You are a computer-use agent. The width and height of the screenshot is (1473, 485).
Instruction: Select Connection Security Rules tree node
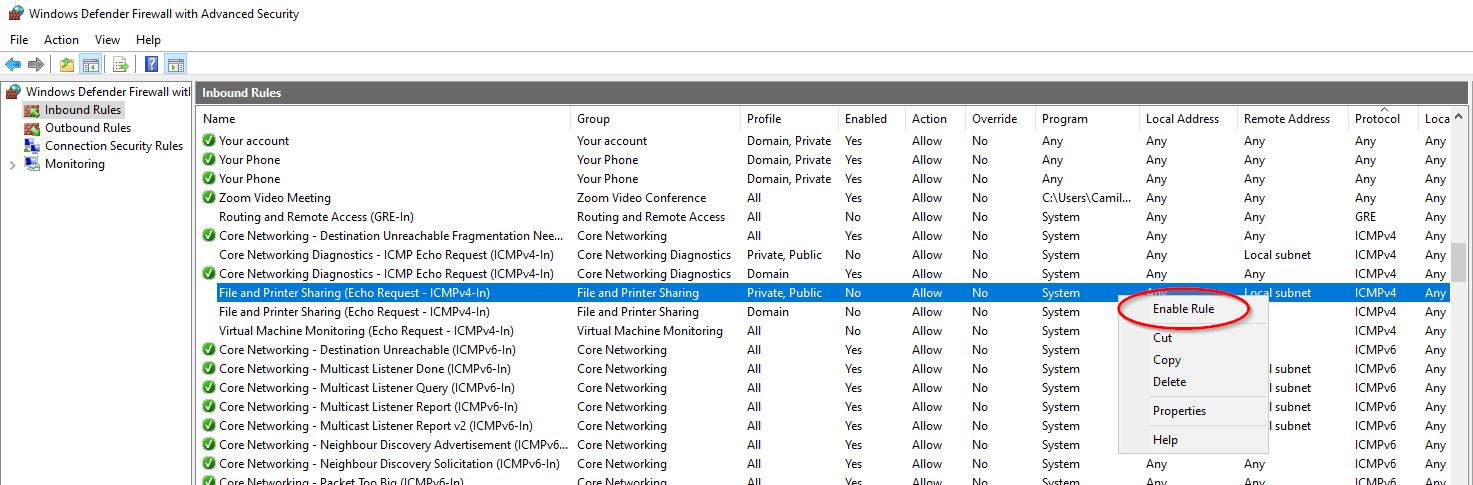pyautogui.click(x=114, y=146)
